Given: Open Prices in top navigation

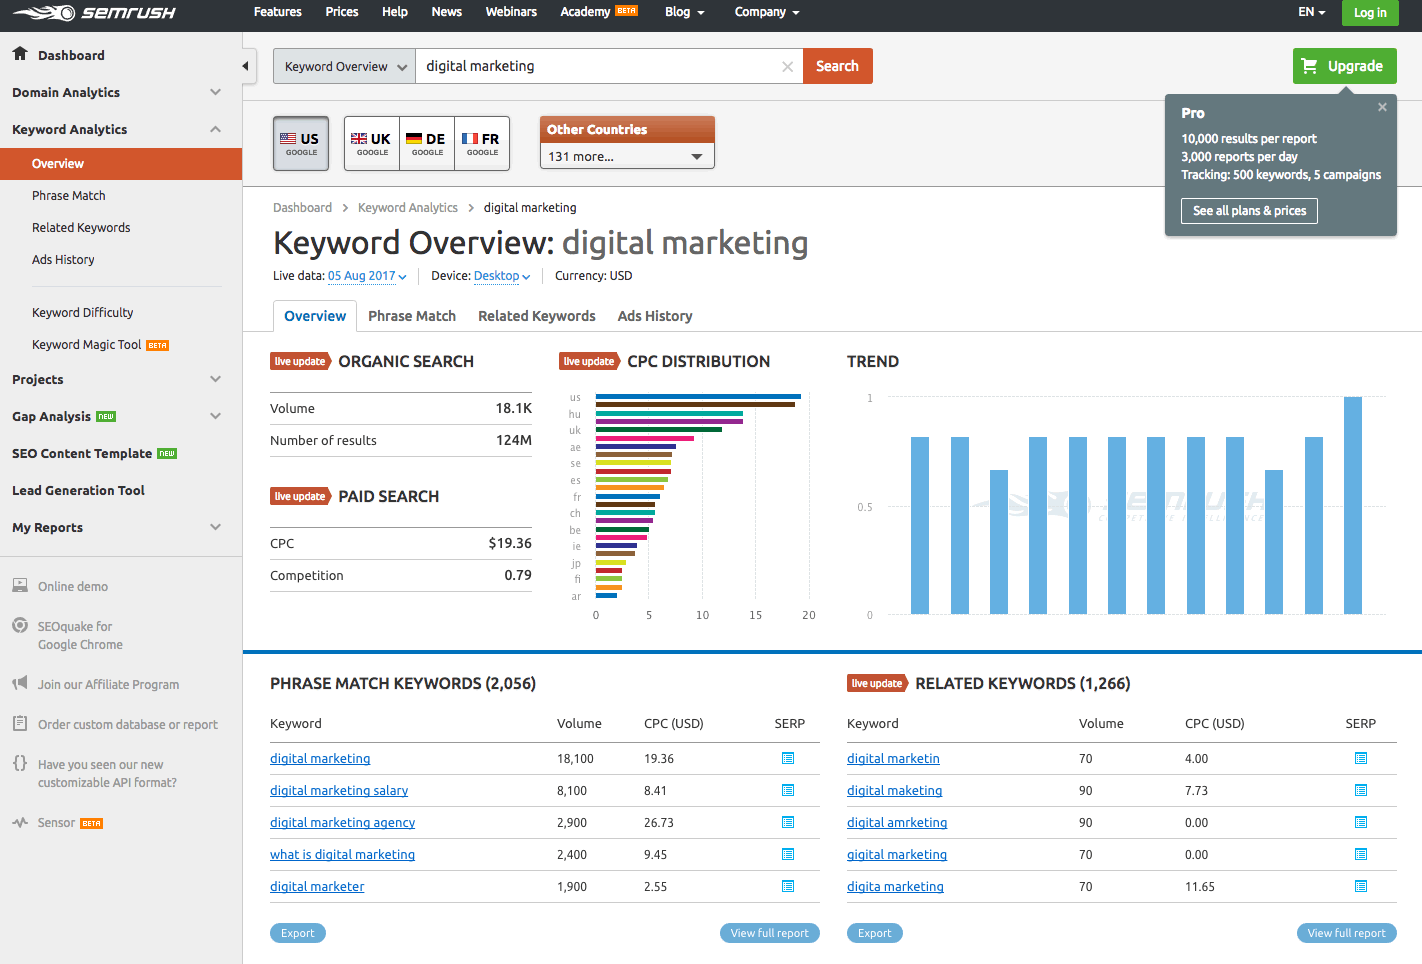Looking at the screenshot, I should point(342,12).
